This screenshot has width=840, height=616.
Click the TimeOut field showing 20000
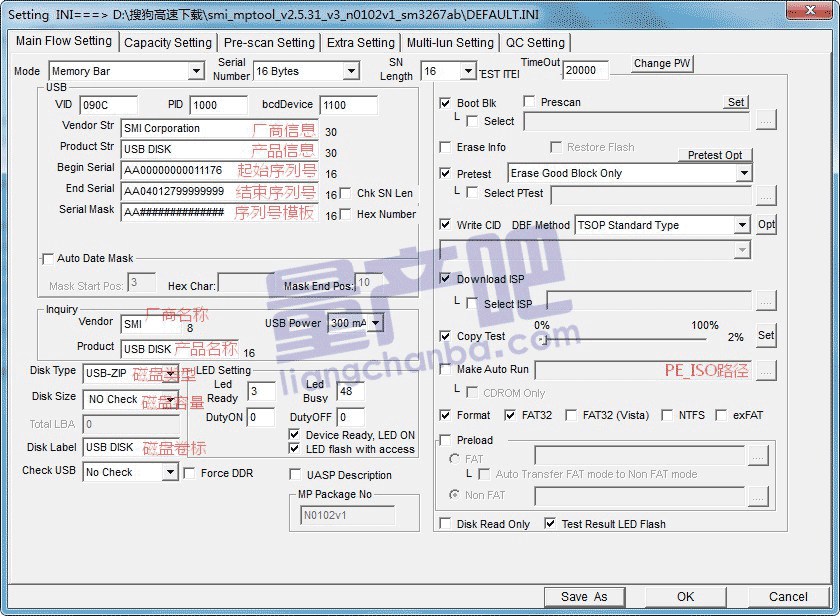pyautogui.click(x=586, y=70)
